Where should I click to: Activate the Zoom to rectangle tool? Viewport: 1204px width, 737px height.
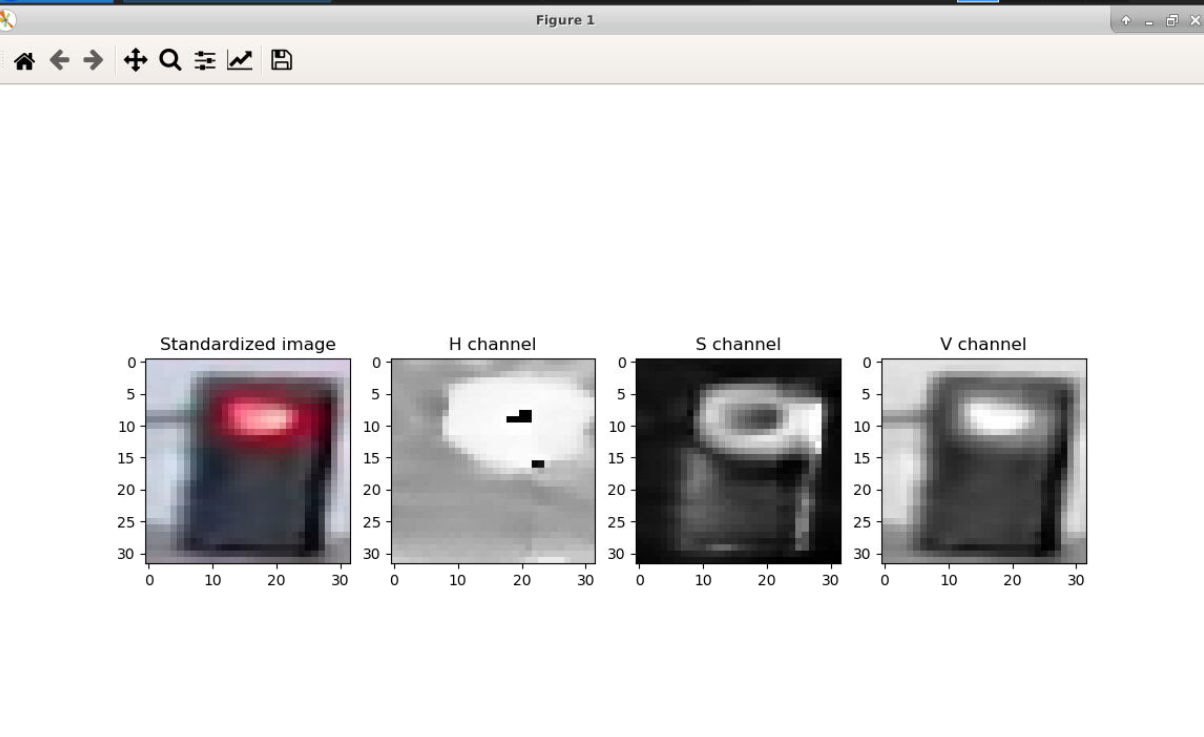click(x=170, y=61)
